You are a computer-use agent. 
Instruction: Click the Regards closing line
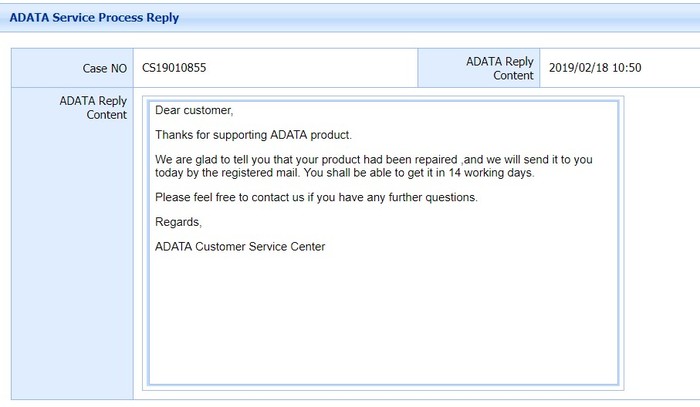(179, 222)
